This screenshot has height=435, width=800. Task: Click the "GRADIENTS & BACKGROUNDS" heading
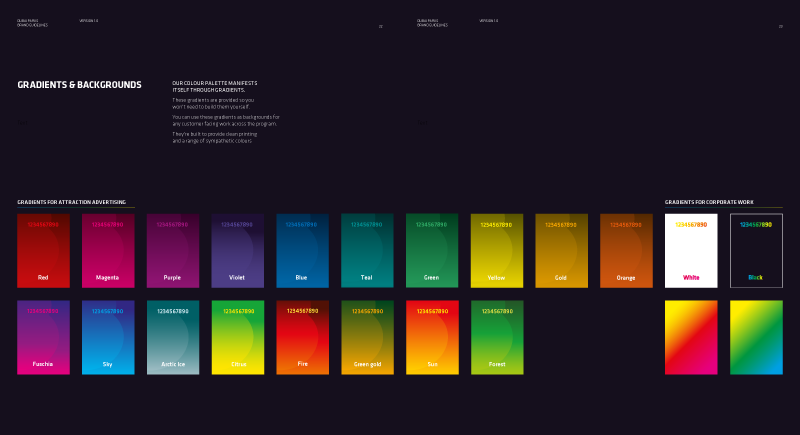80,85
